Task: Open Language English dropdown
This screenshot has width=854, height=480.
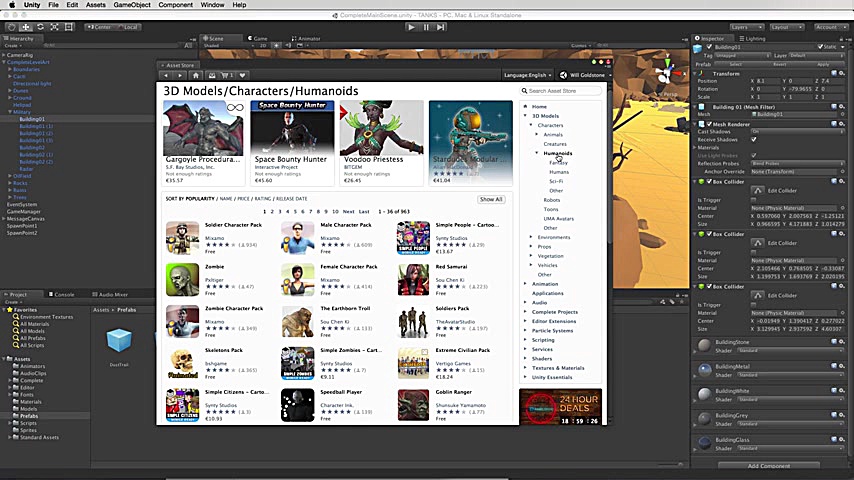Action: [x=527, y=75]
